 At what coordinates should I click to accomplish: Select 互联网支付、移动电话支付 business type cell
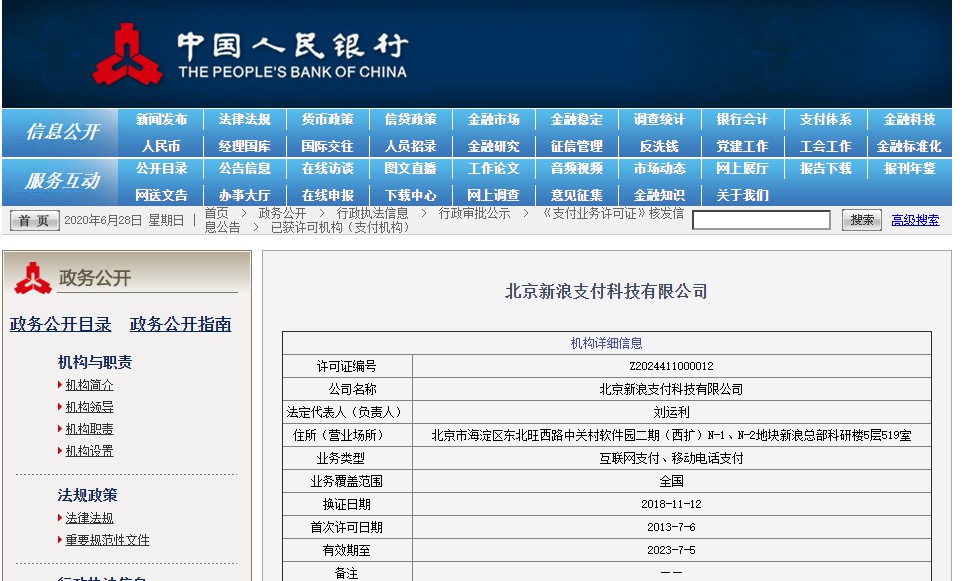(672, 458)
